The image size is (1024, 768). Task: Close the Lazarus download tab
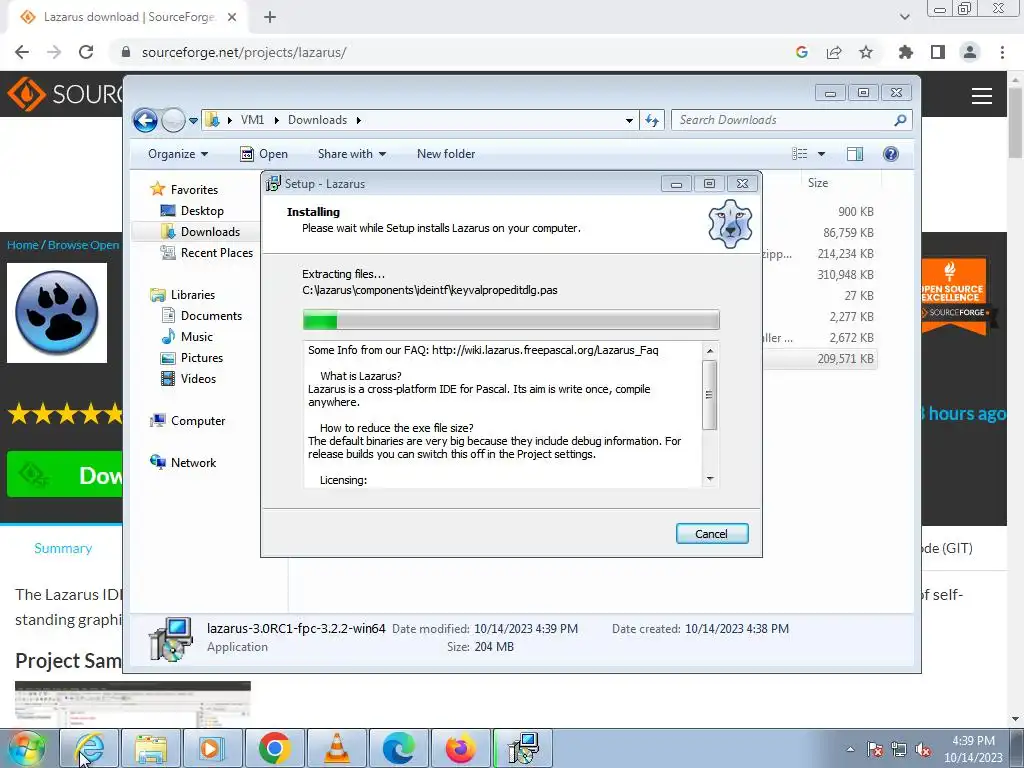pos(232,17)
